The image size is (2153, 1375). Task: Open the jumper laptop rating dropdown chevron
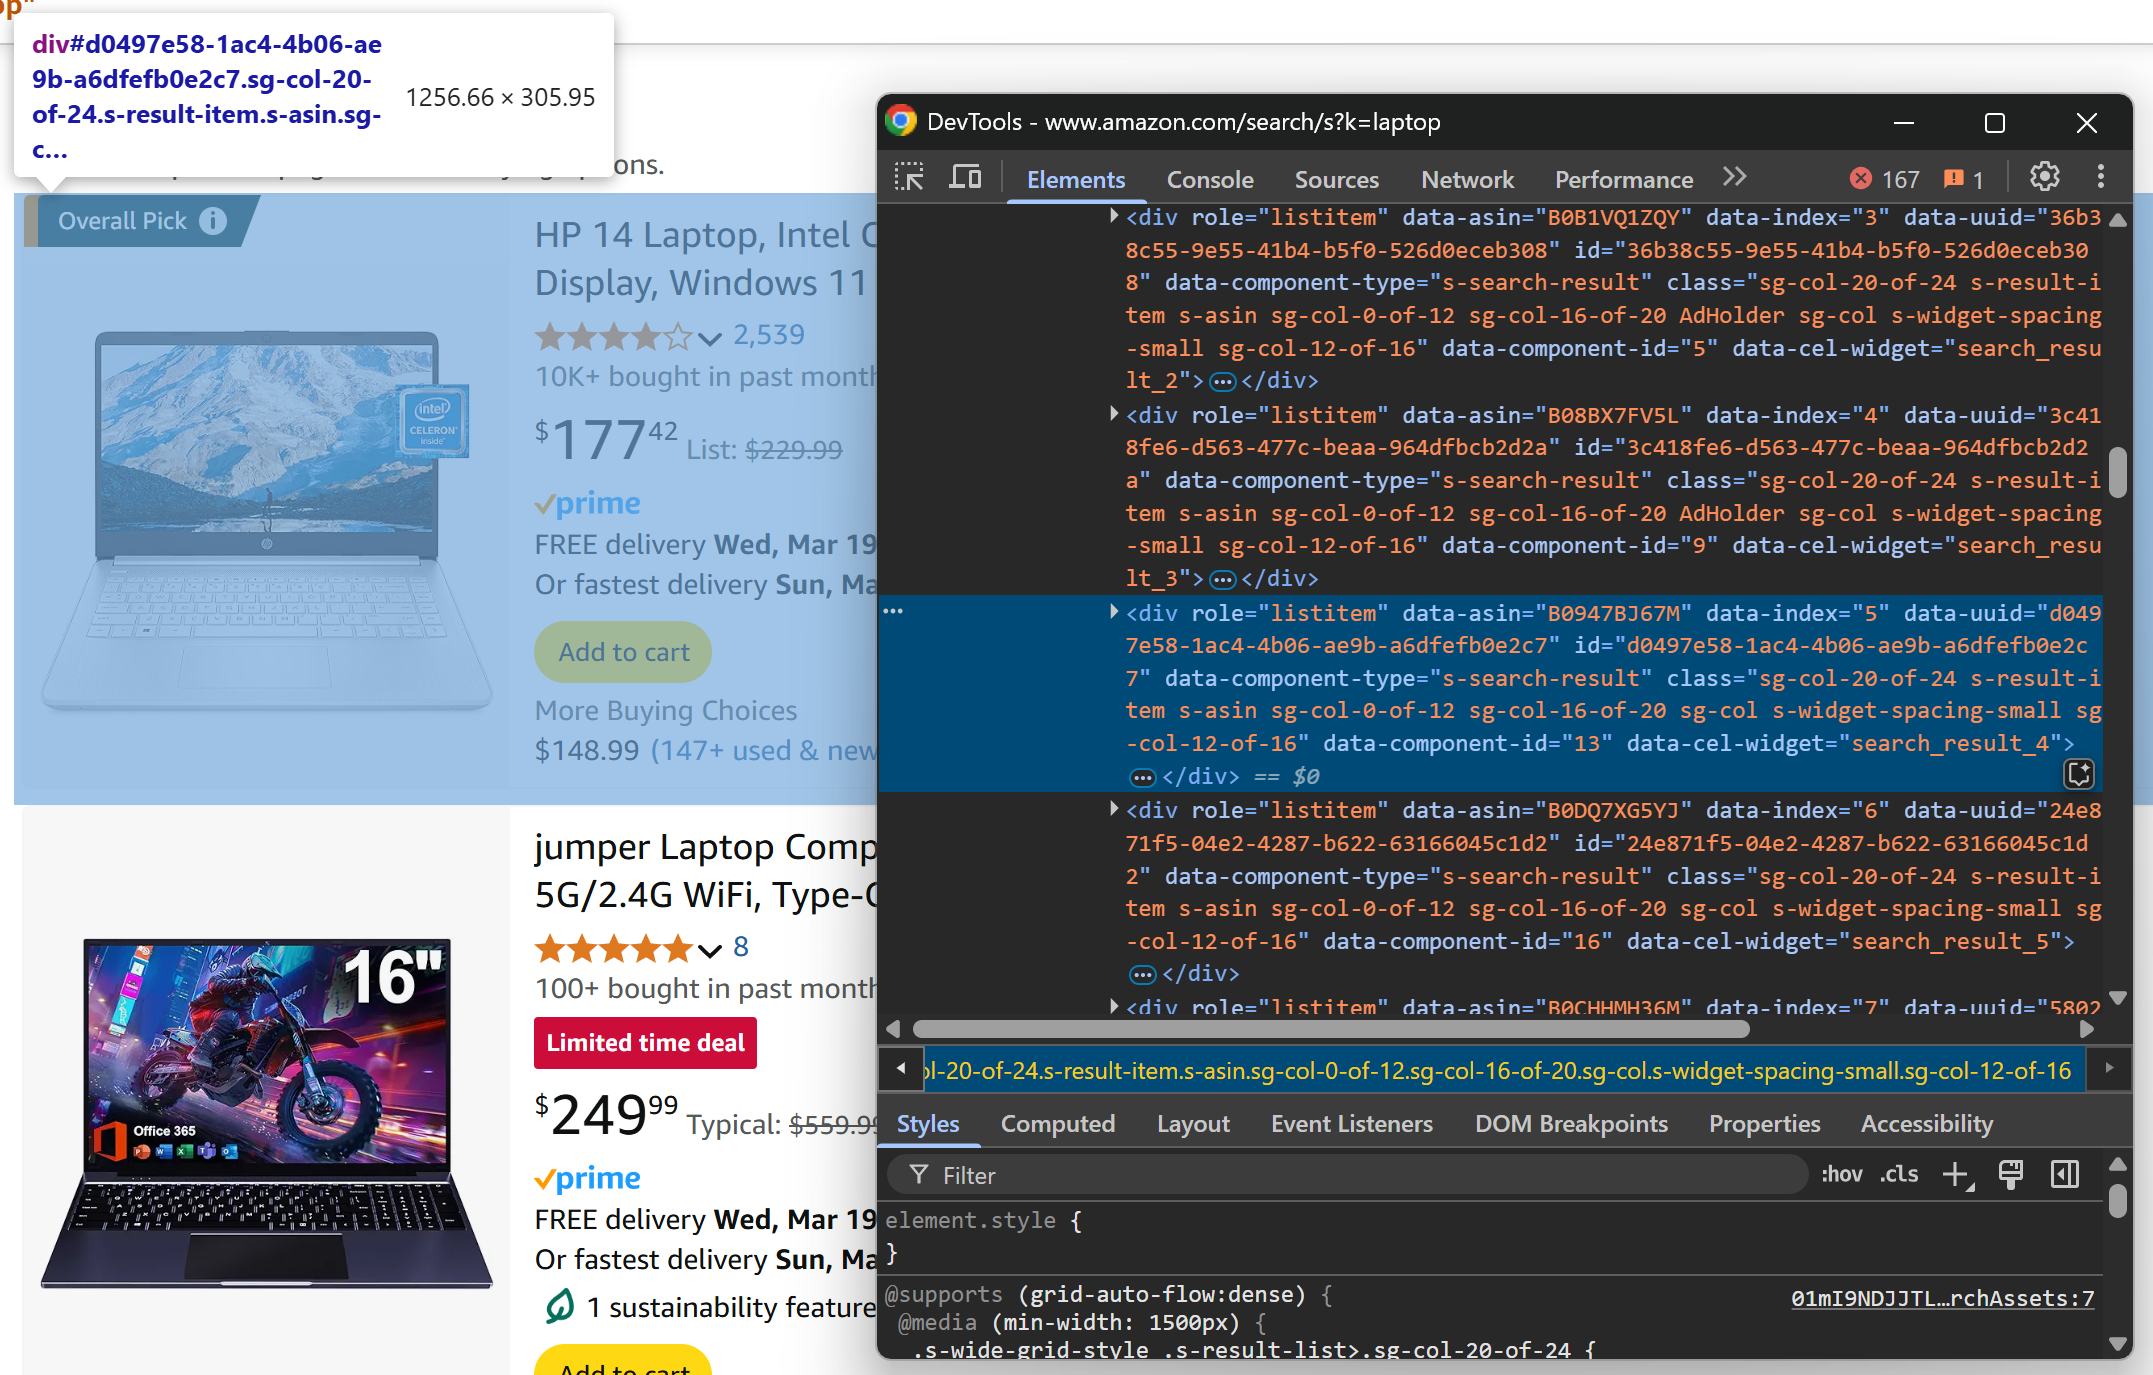710,950
